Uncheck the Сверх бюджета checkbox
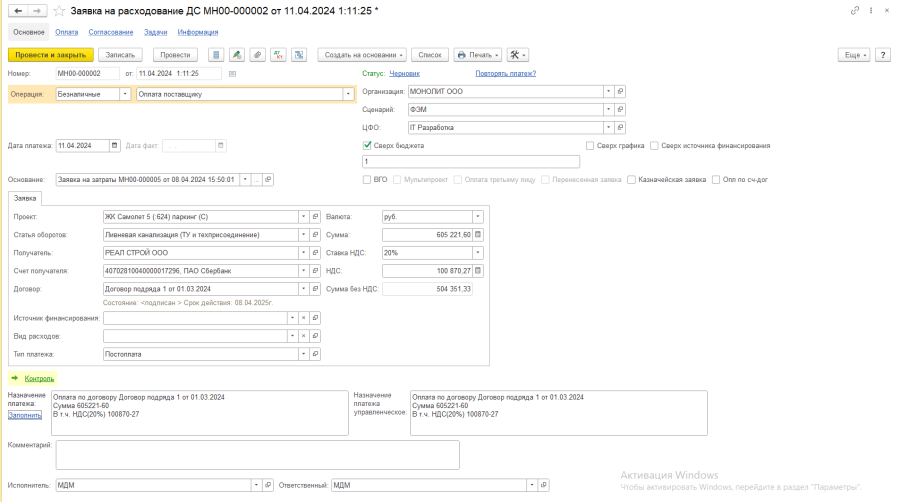Image resolution: width=900 pixels, height=502 pixels. coord(368,146)
